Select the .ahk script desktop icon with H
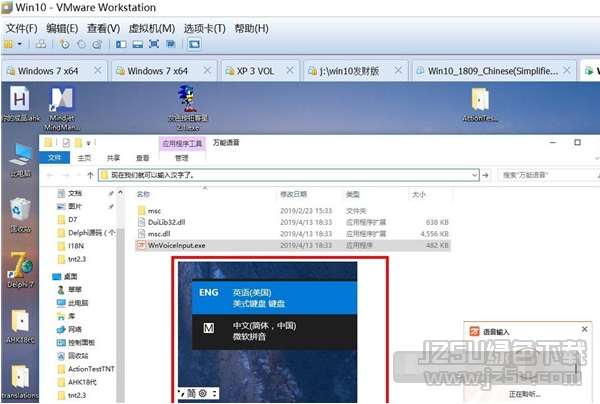This screenshot has width=600, height=404. point(20,104)
